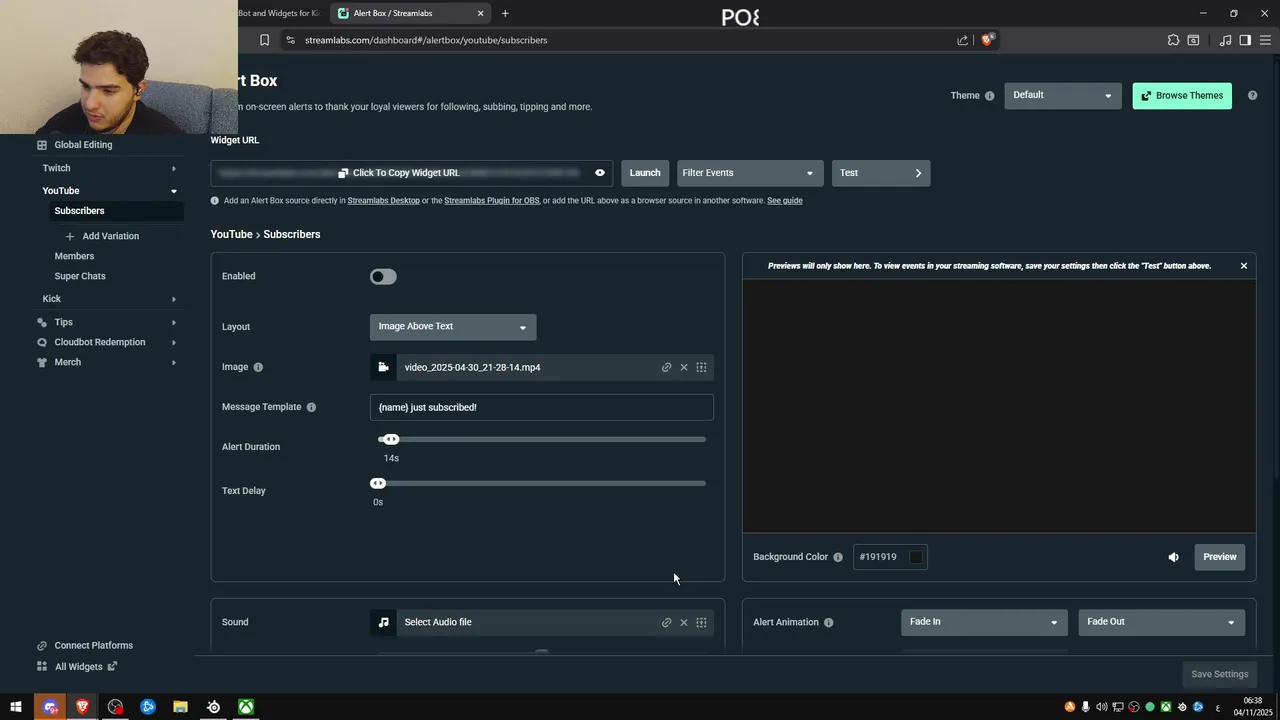The height and width of the screenshot is (720, 1280).
Task: Click link icon in Image row
Action: pos(666,367)
